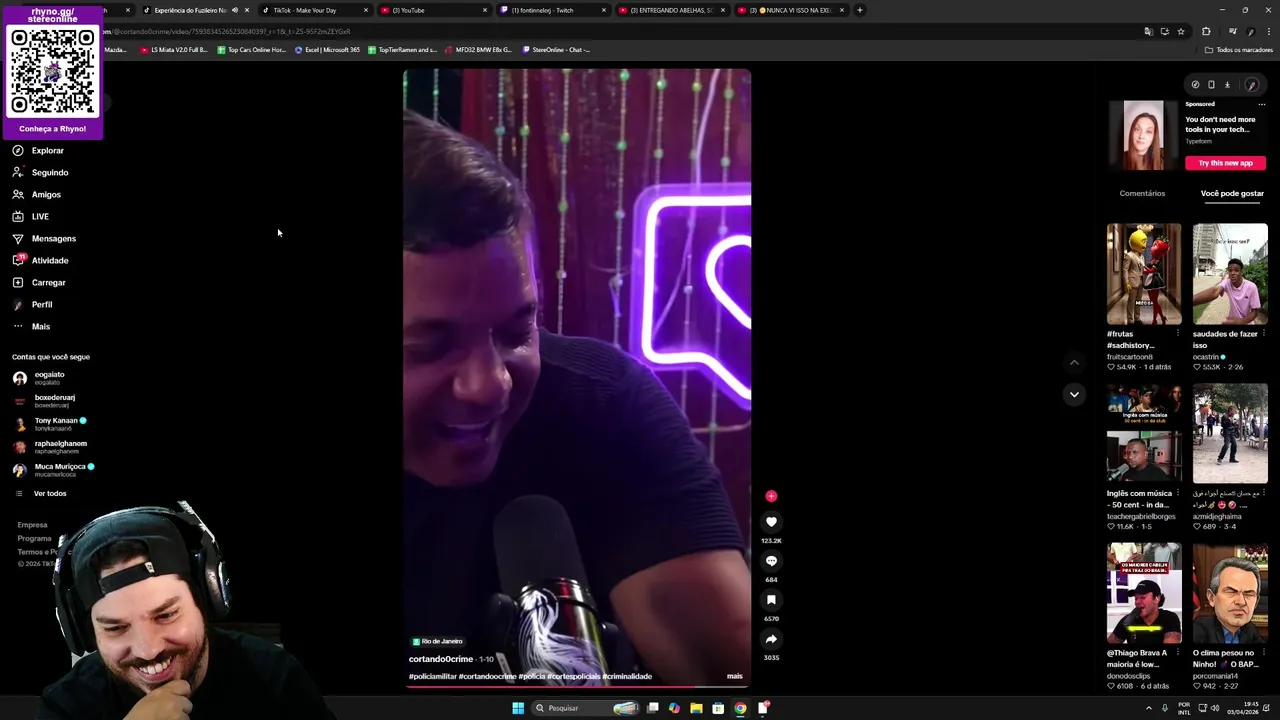Open a new browser tab

[x=859, y=10]
